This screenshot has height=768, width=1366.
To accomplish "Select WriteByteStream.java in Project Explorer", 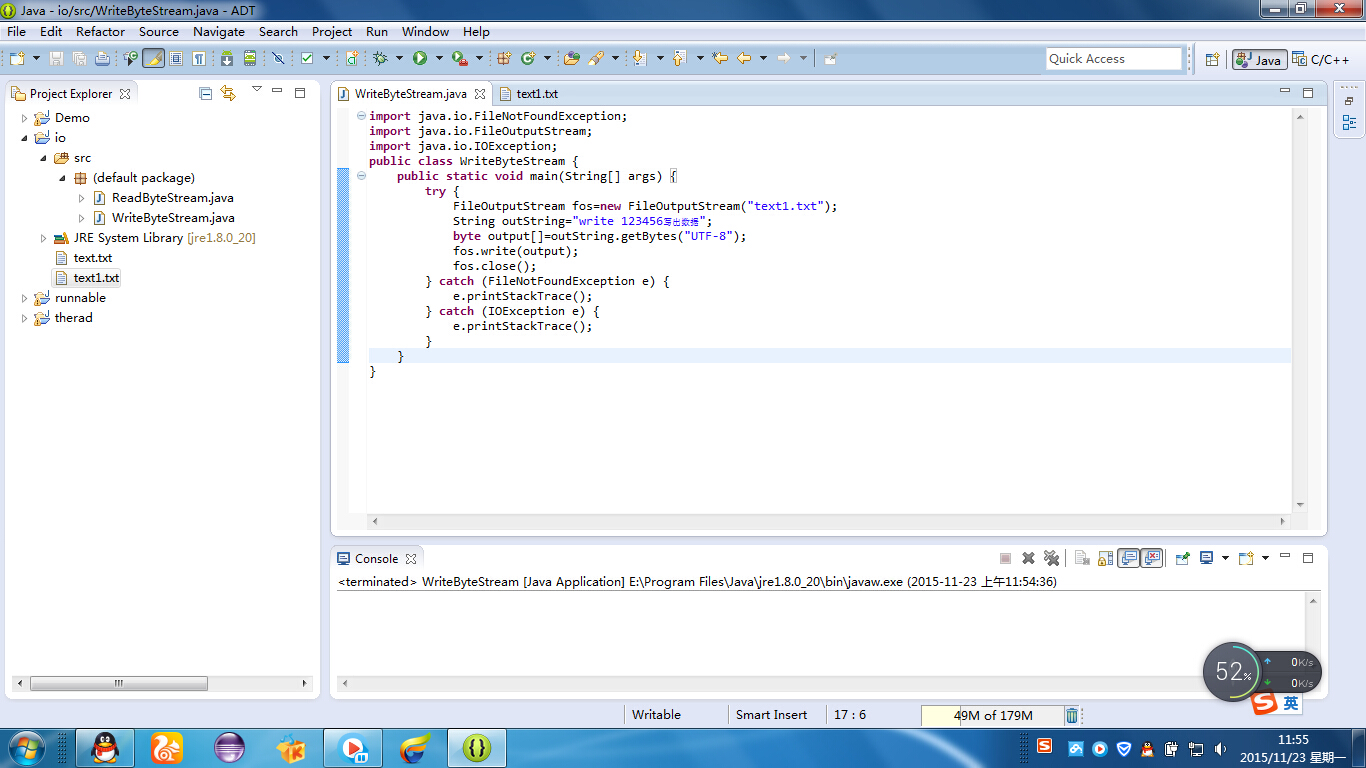I will [173, 218].
